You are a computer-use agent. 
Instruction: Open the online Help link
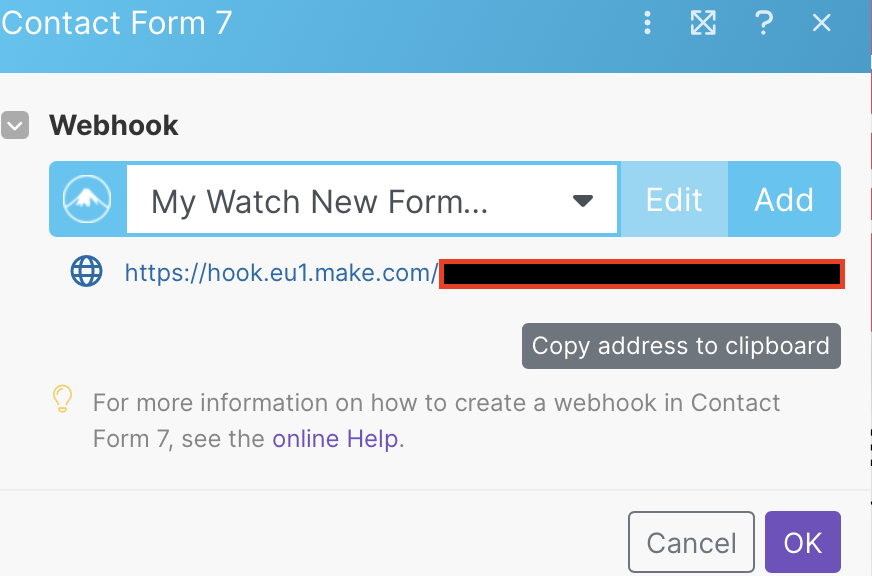[335, 439]
